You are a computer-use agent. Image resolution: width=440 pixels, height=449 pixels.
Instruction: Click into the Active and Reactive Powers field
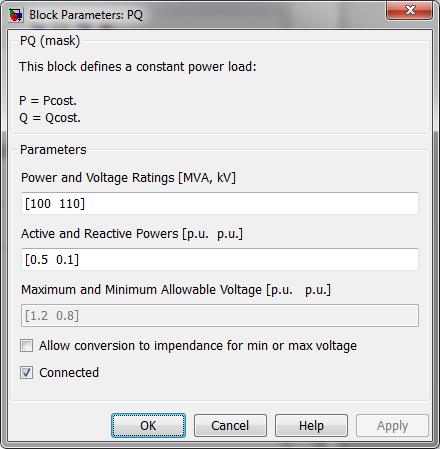220,259
